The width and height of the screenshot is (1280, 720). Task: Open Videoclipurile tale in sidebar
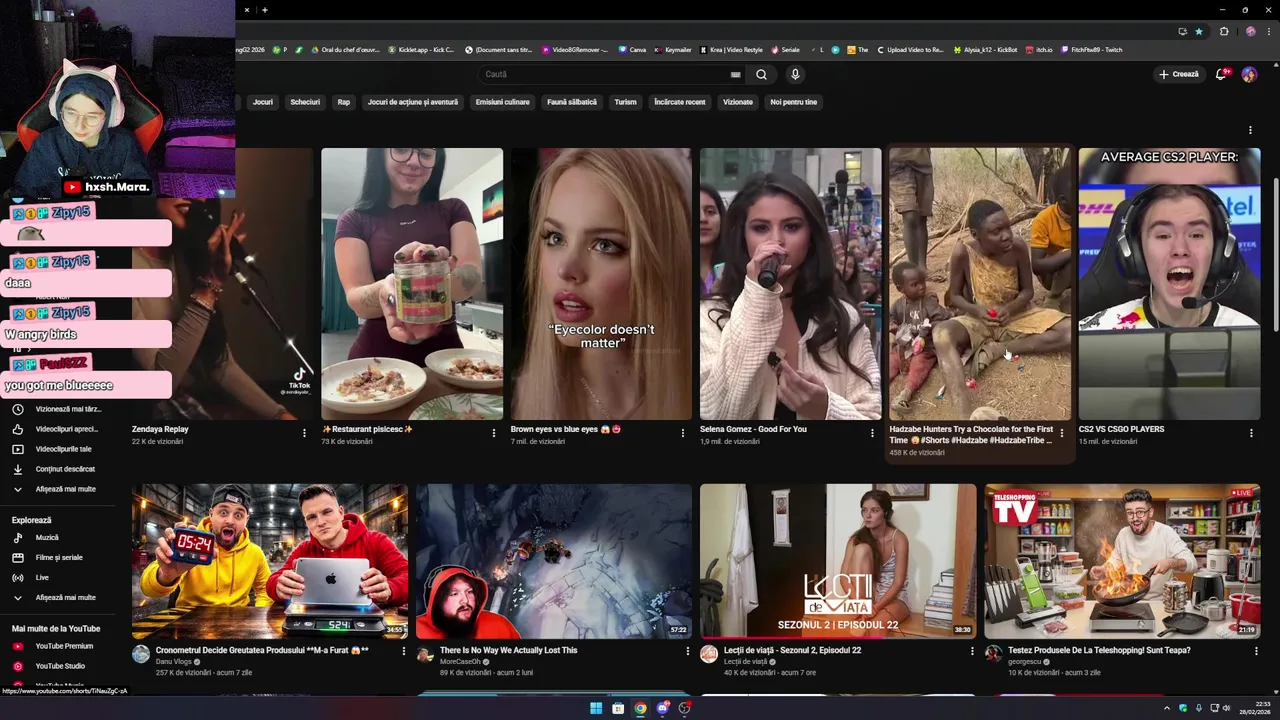[x=59, y=449]
